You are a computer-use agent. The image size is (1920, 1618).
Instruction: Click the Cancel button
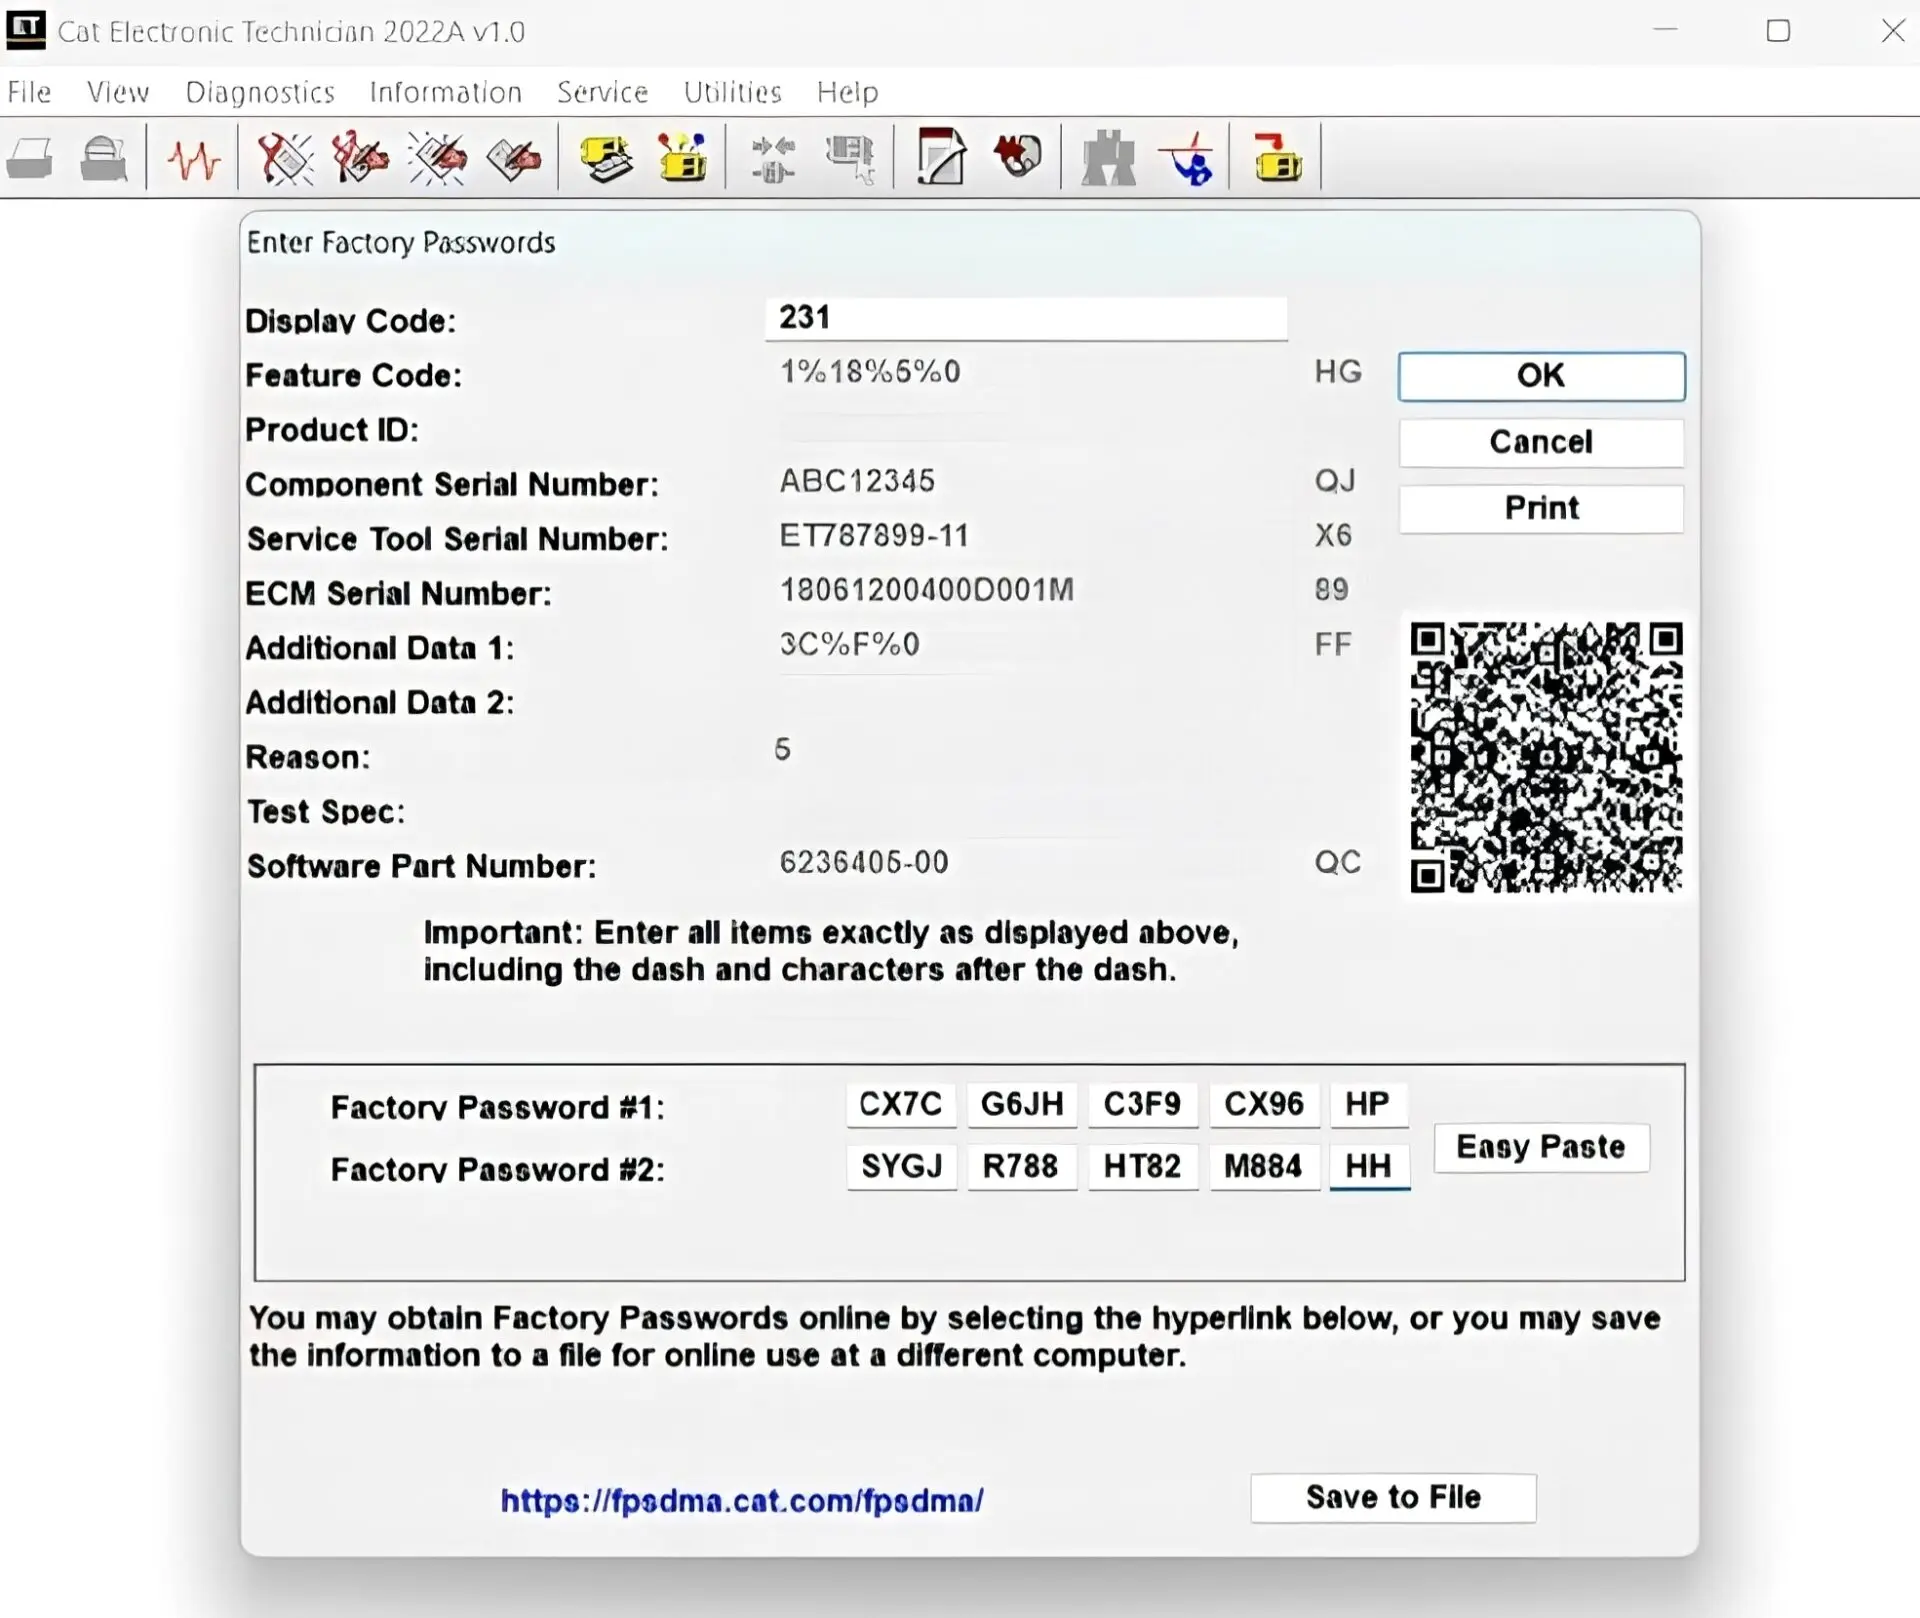[1541, 442]
